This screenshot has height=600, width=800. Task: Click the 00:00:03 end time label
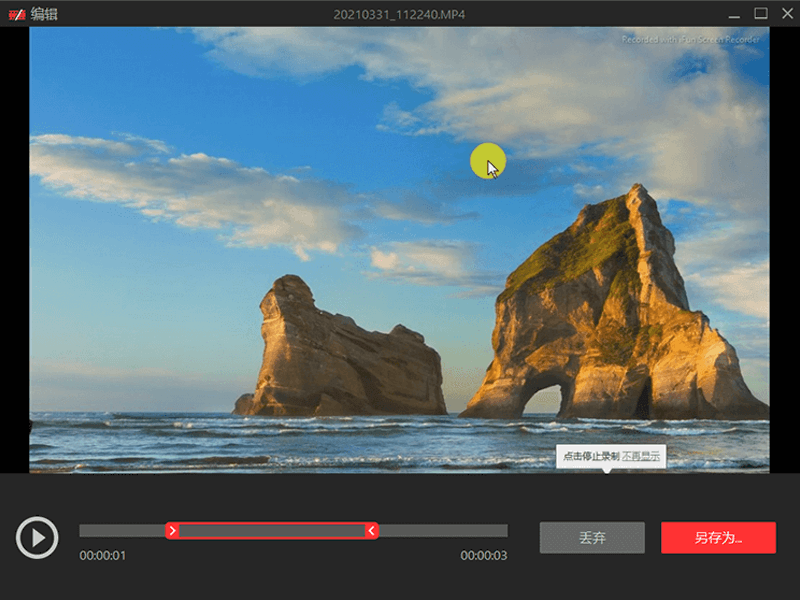[483, 556]
